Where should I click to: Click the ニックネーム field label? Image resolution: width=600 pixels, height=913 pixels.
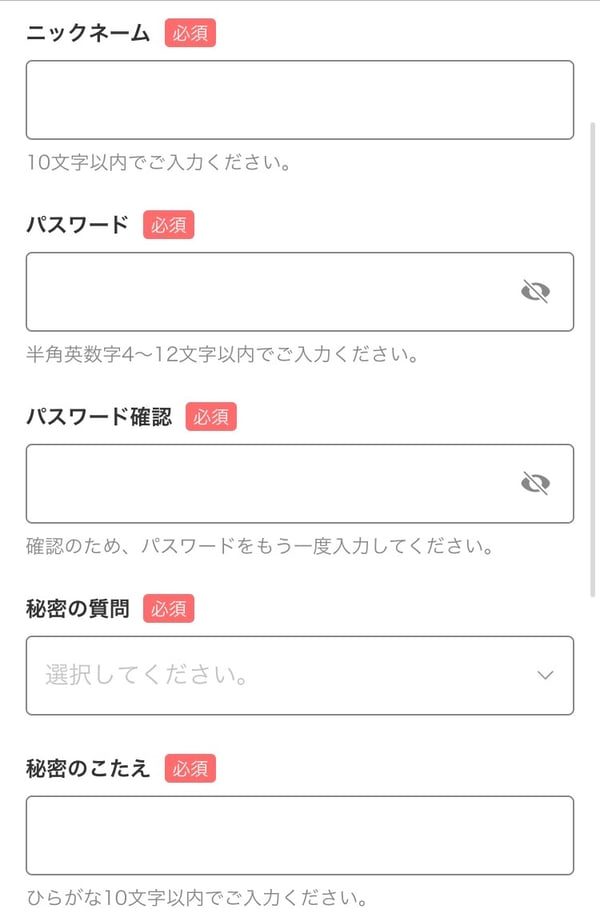(88, 33)
